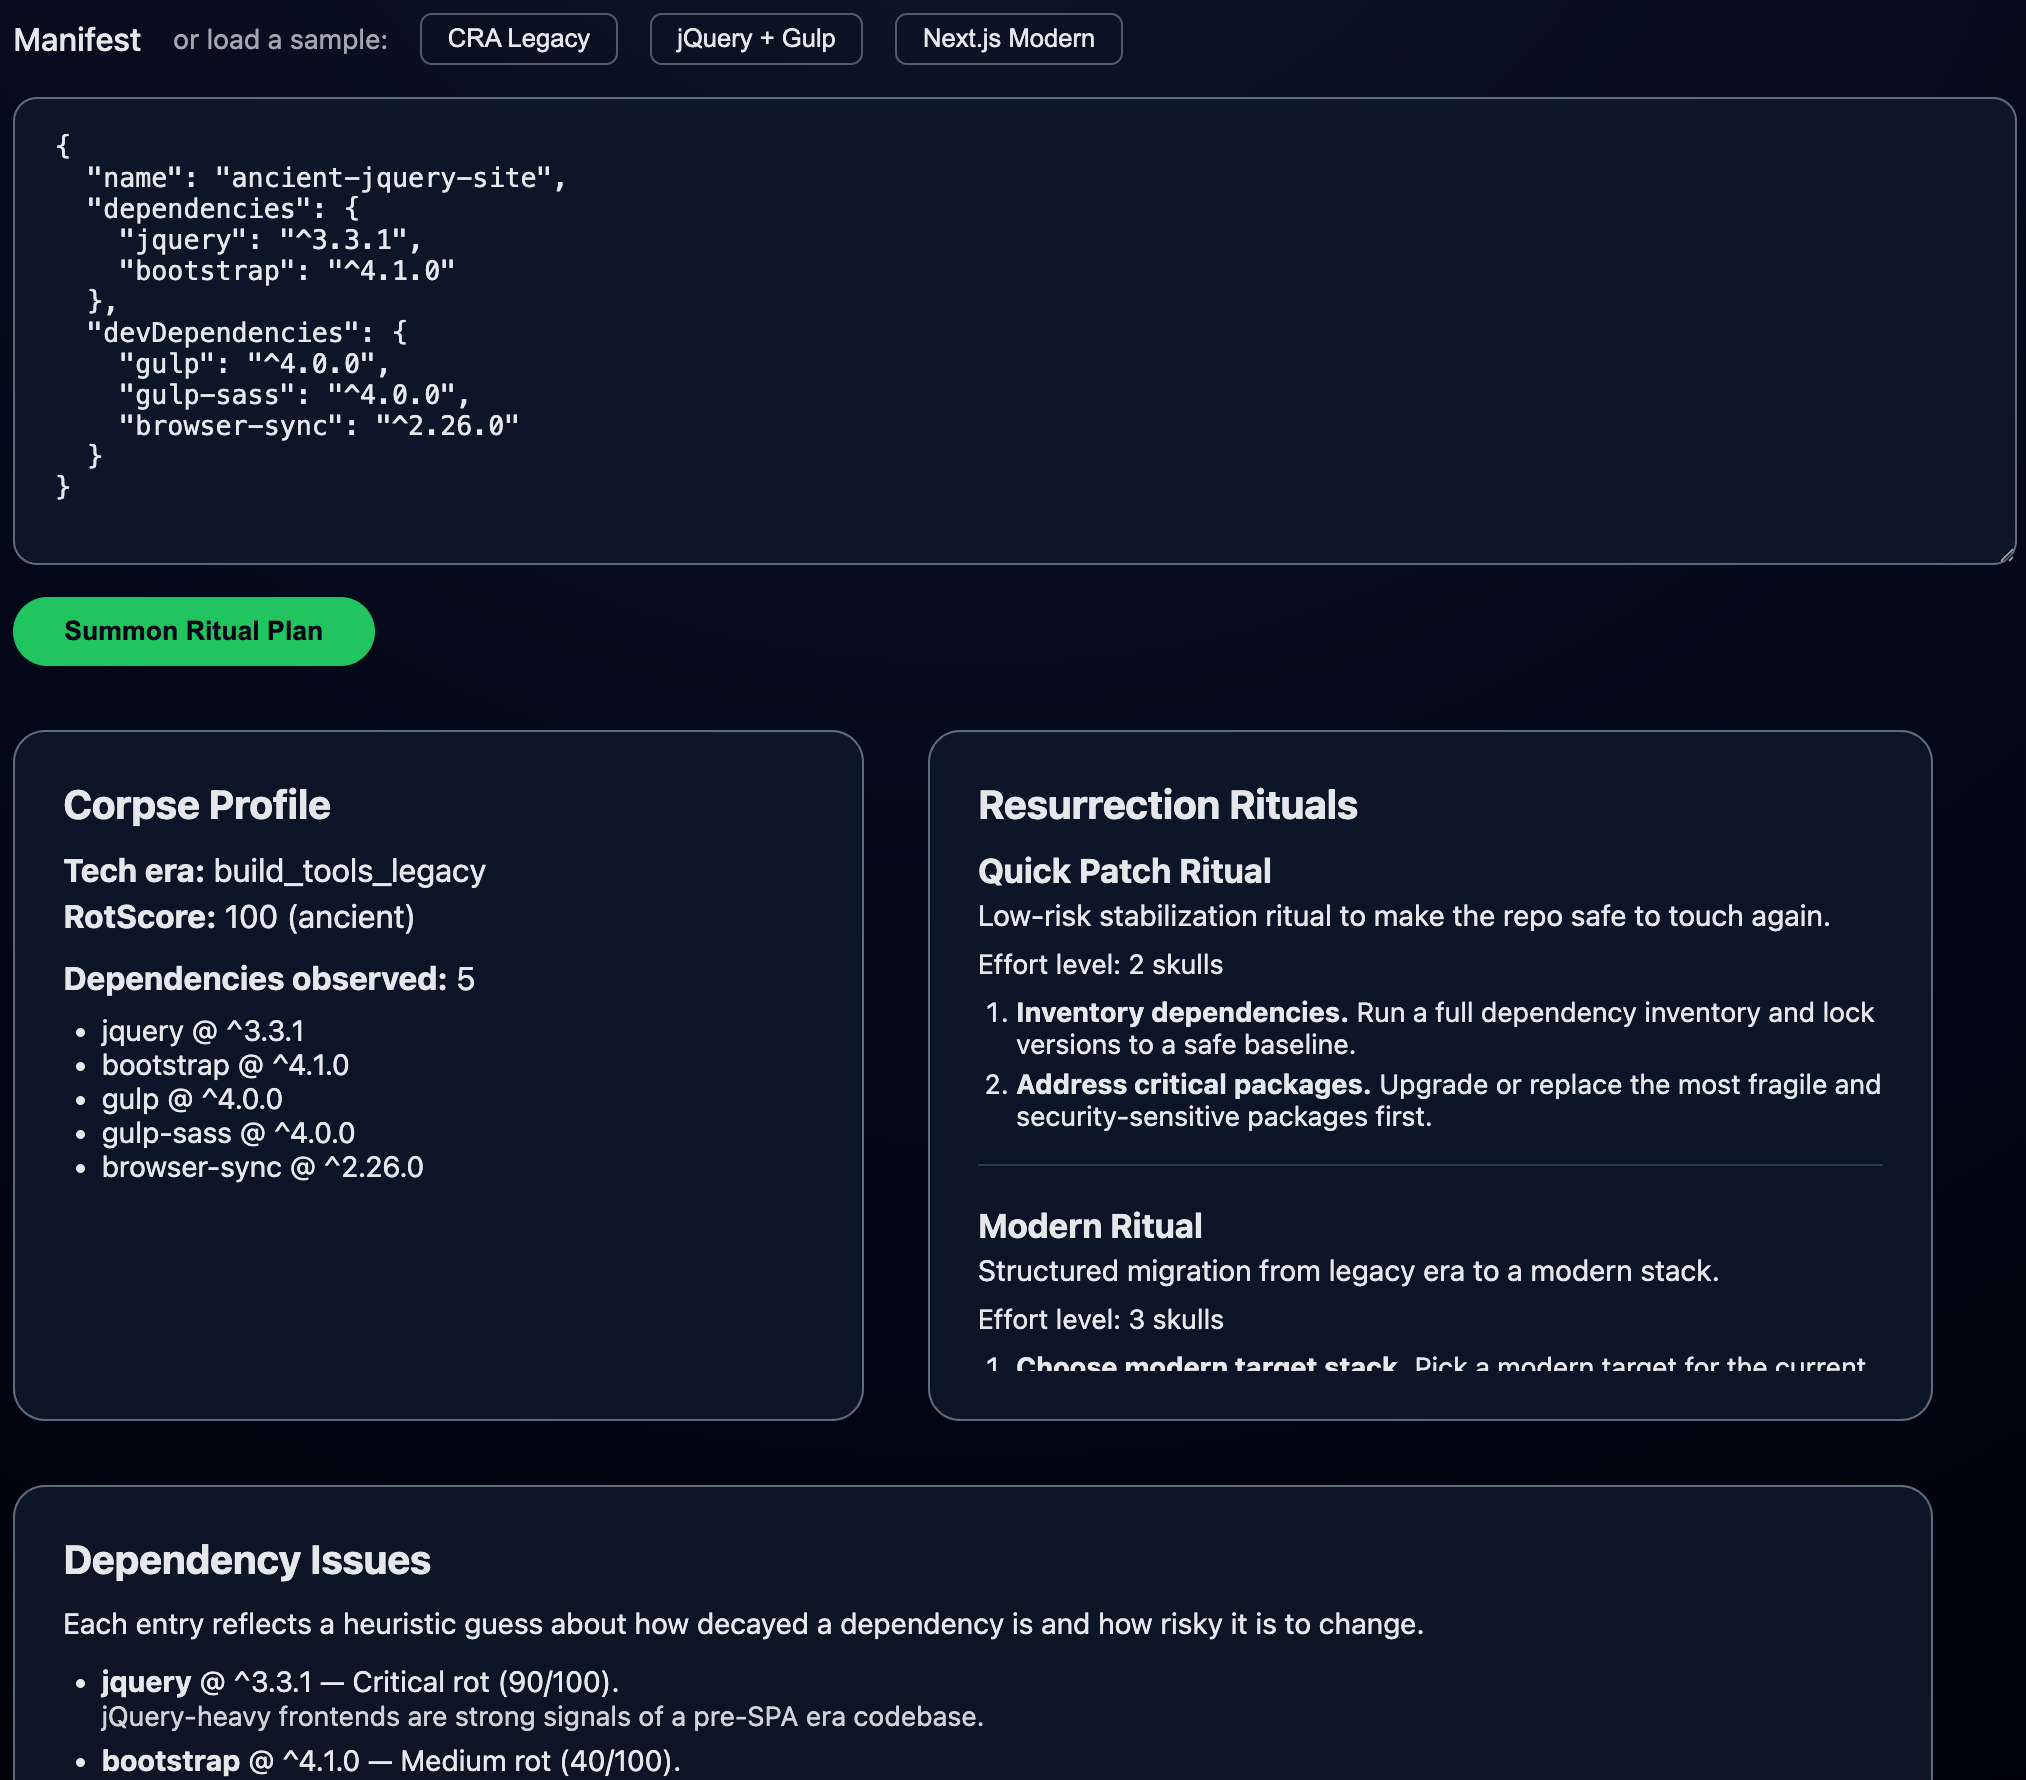Click the bootstrap Medium rot issue entry
The height and width of the screenshot is (1780, 2026).
(x=390, y=1761)
